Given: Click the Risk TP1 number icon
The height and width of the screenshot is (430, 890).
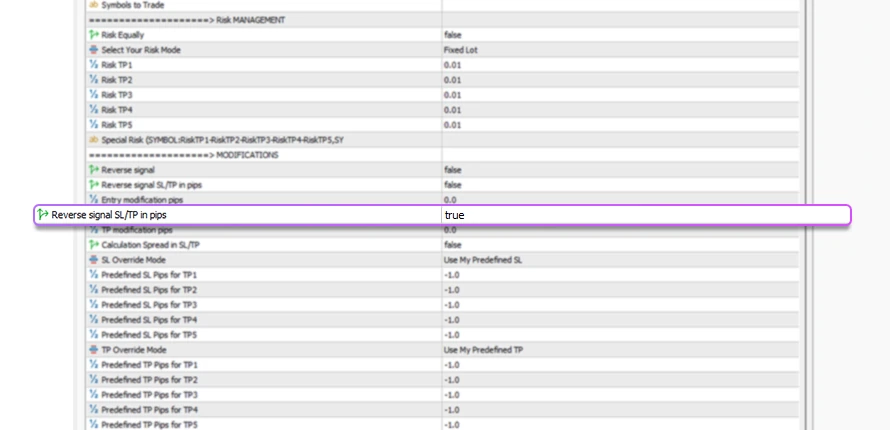Looking at the screenshot, I should pyautogui.click(x=93, y=65).
